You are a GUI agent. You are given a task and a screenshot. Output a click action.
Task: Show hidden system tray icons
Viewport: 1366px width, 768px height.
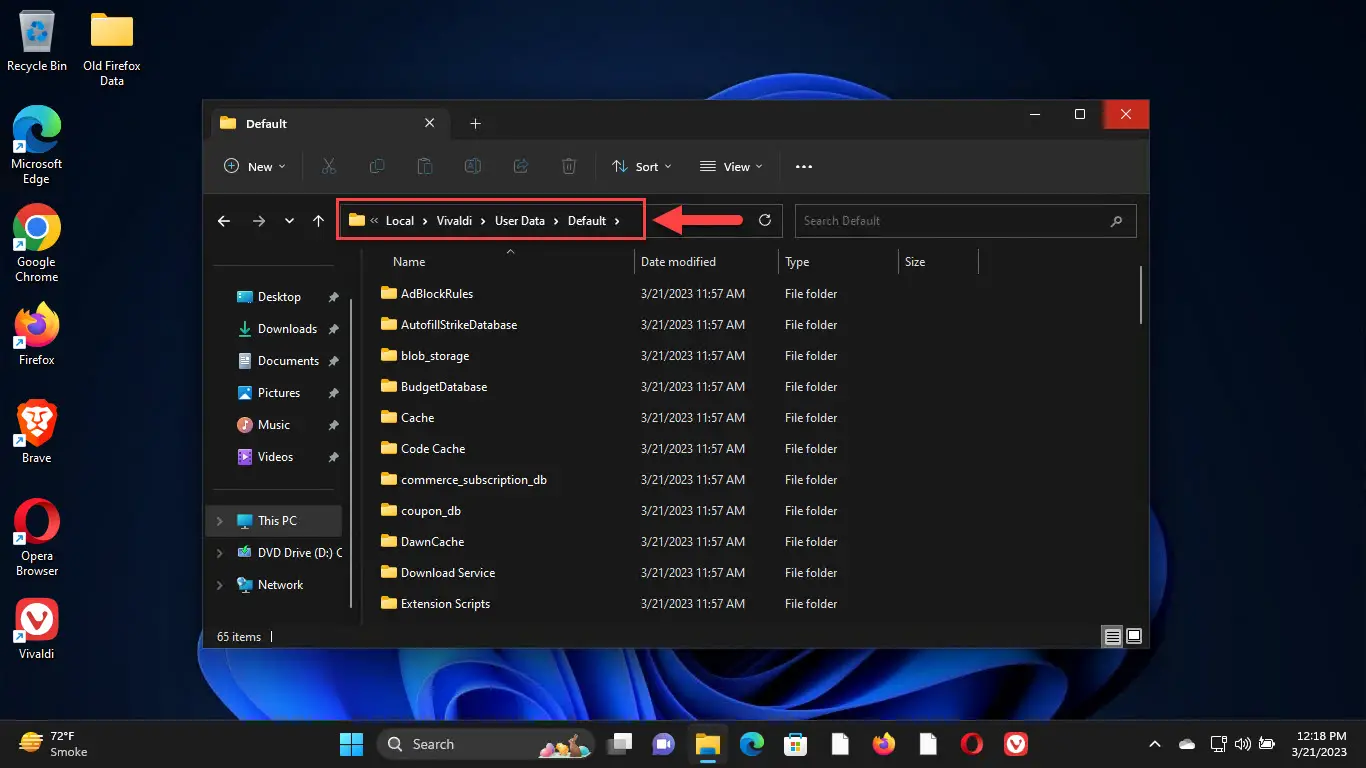(x=1155, y=744)
